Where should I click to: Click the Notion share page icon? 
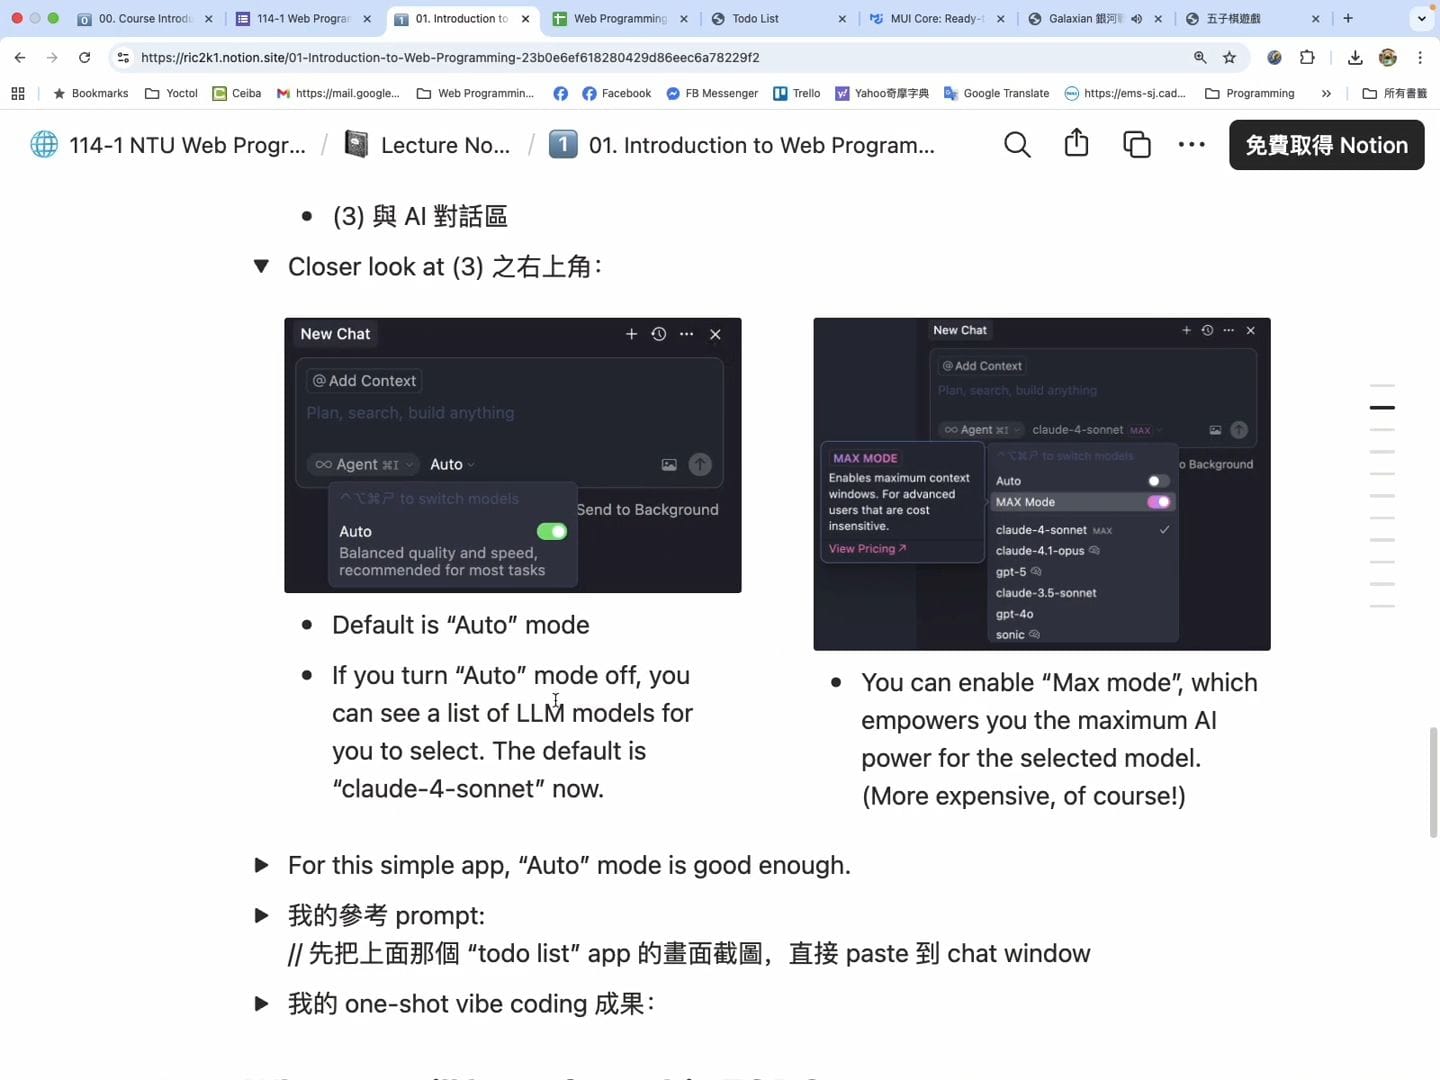1076,144
